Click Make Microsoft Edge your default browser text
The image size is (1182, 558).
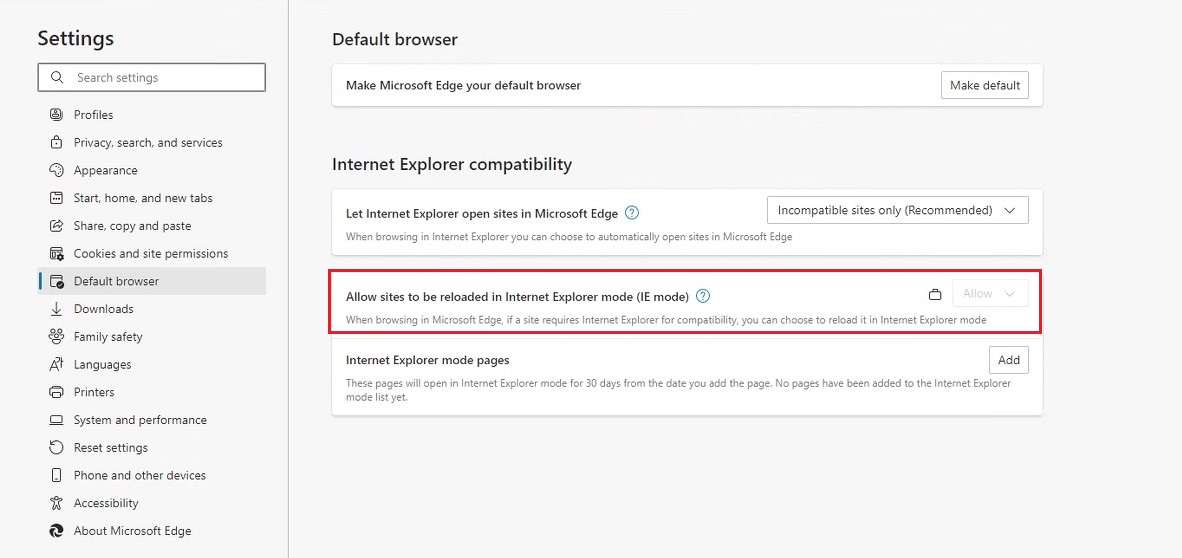point(464,85)
